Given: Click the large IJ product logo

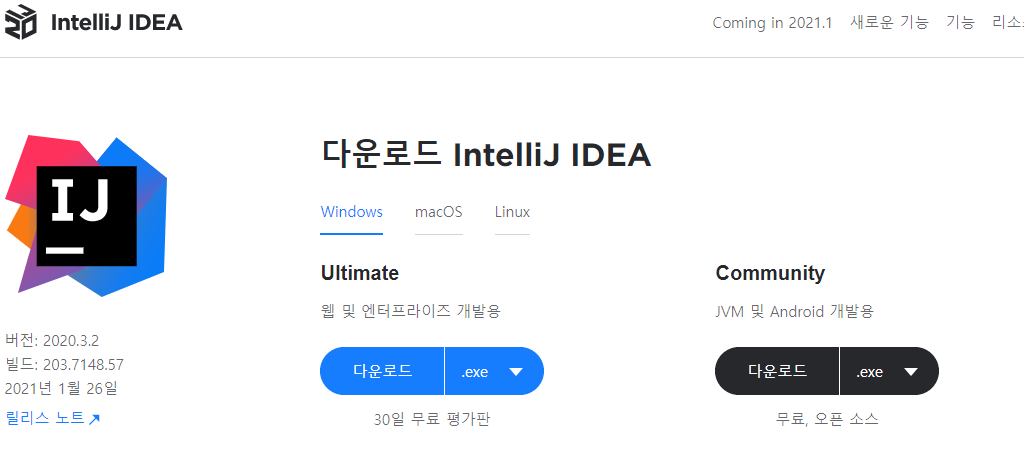Looking at the screenshot, I should coord(86,216).
